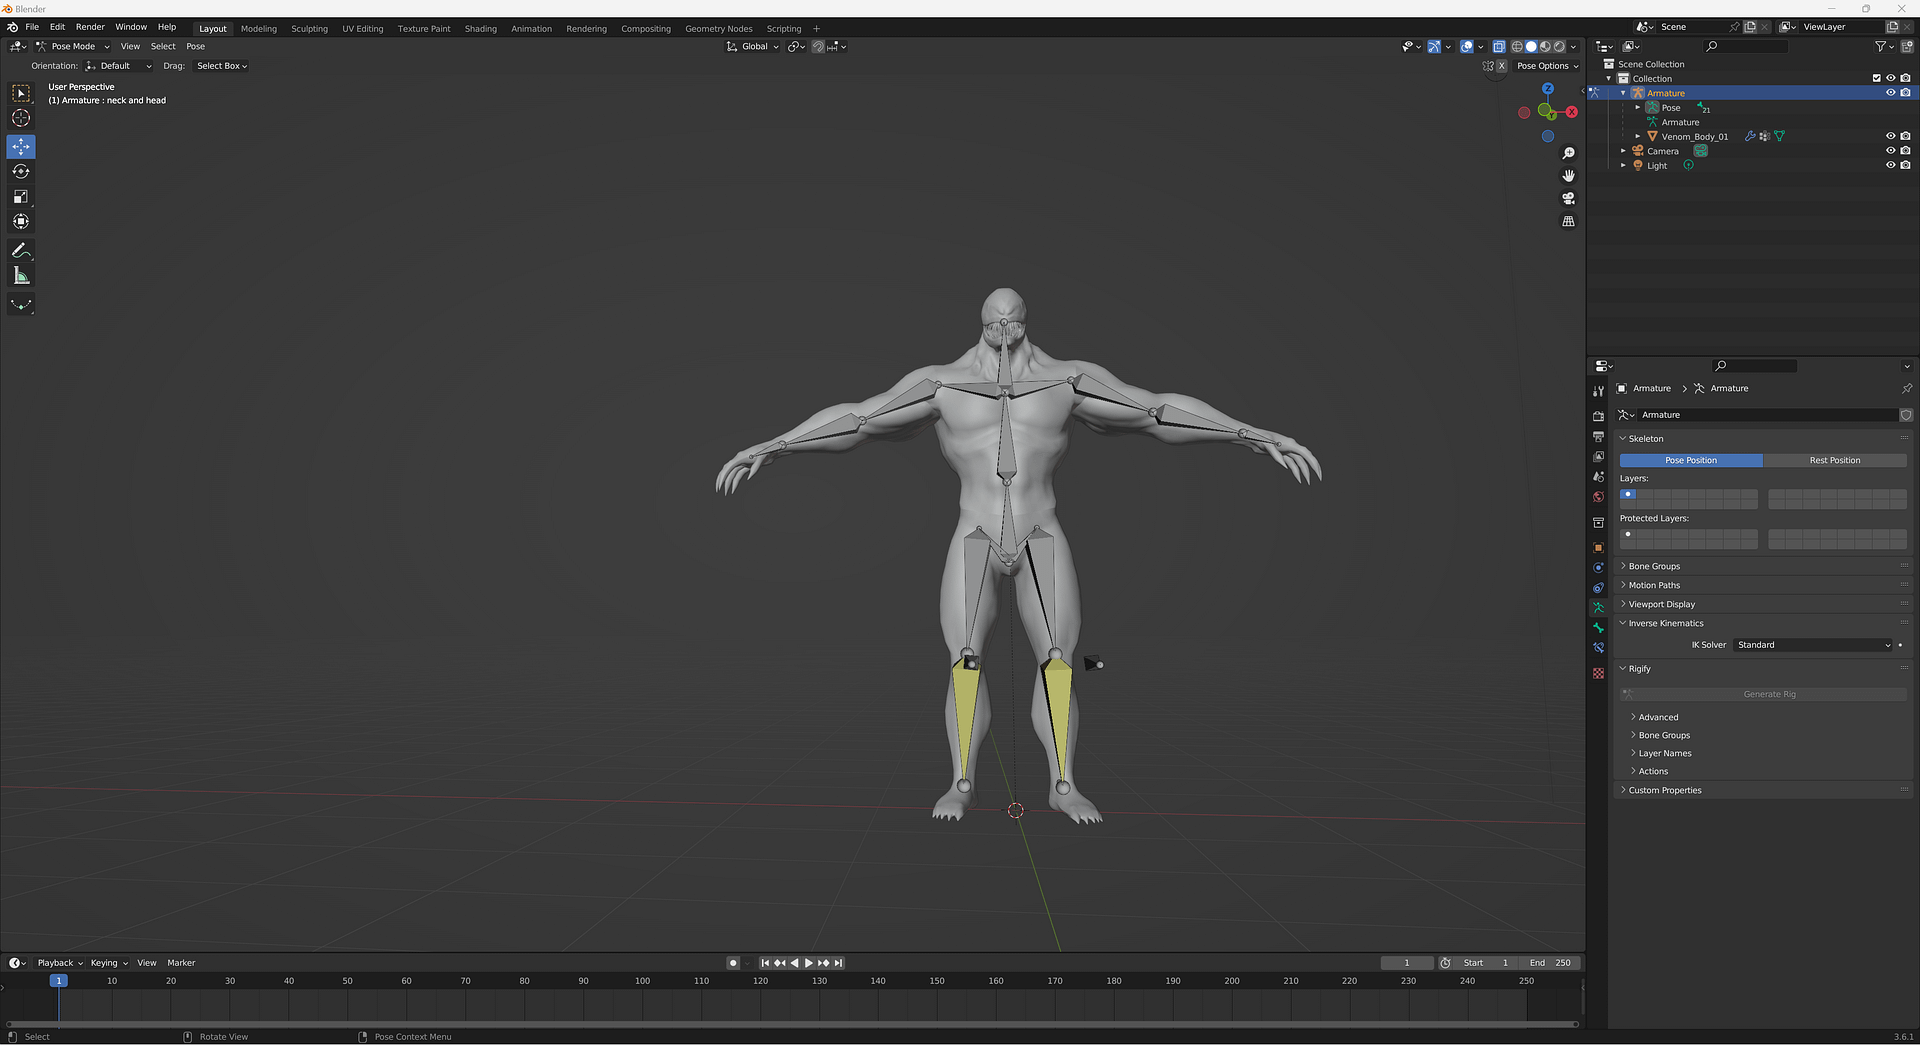Select the Rotate tool
The width and height of the screenshot is (1920, 1045).
(21, 172)
